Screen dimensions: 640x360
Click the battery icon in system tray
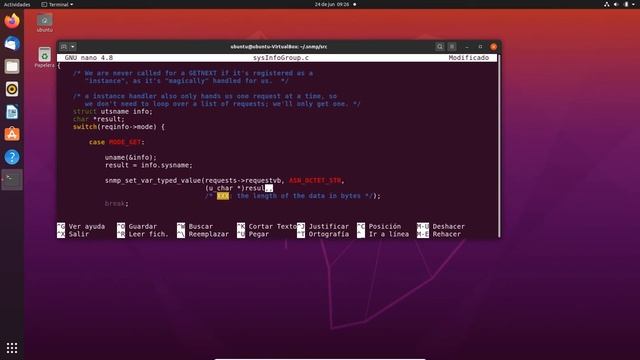(626, 4)
